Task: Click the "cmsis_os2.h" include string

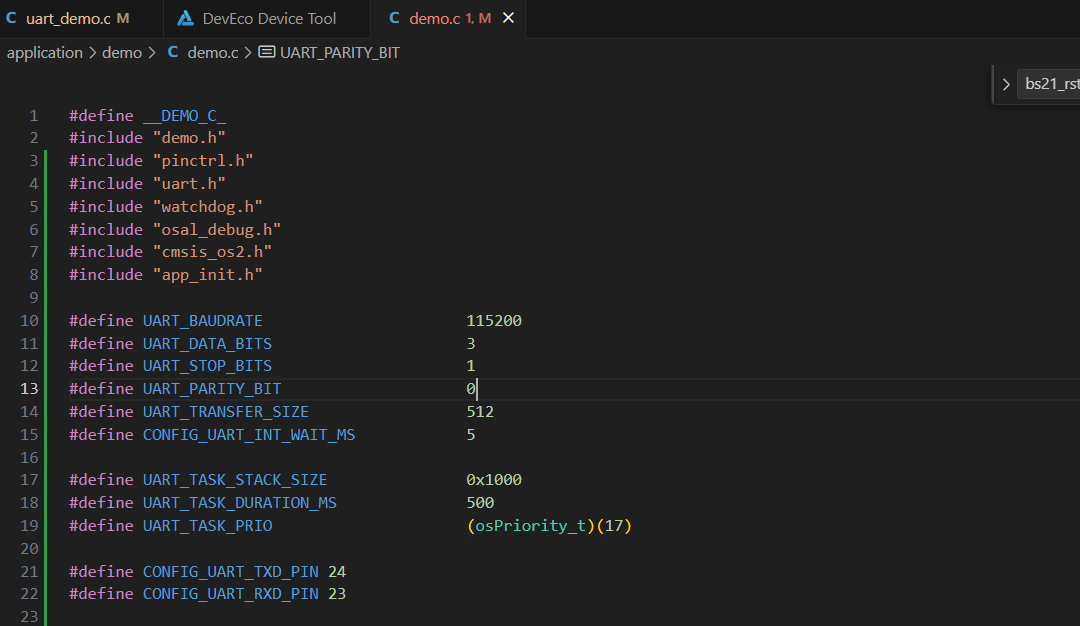Action: coord(211,251)
